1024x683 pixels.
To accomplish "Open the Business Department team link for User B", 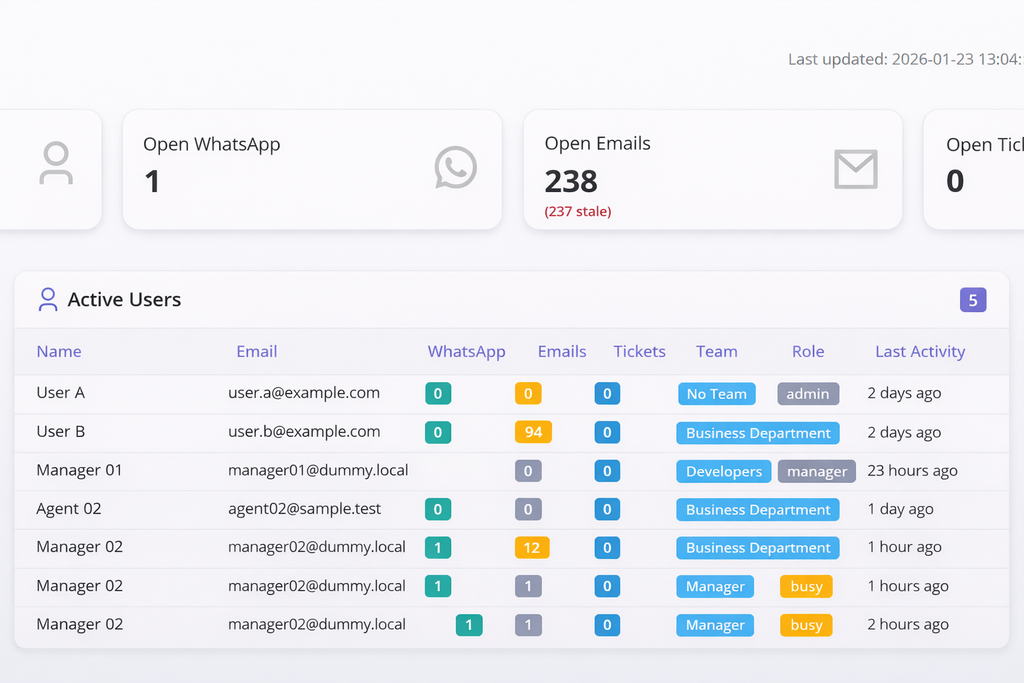I will tap(757, 432).
